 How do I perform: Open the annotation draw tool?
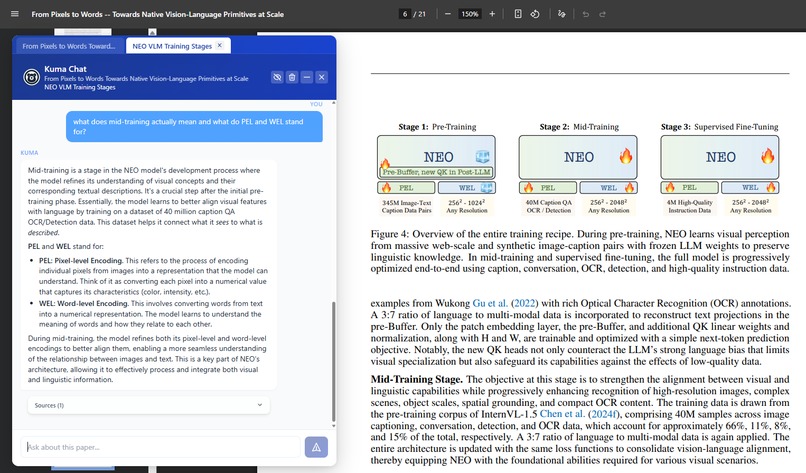coord(561,14)
